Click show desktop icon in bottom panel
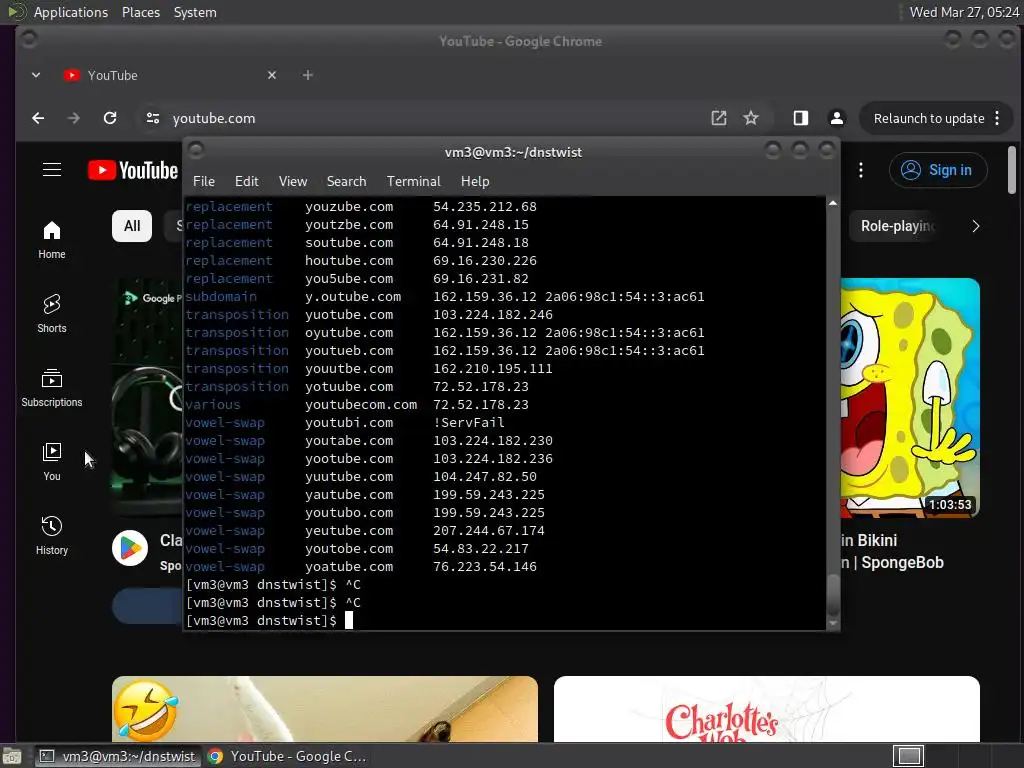The height and width of the screenshot is (768, 1024). pyautogui.click(x=12, y=756)
